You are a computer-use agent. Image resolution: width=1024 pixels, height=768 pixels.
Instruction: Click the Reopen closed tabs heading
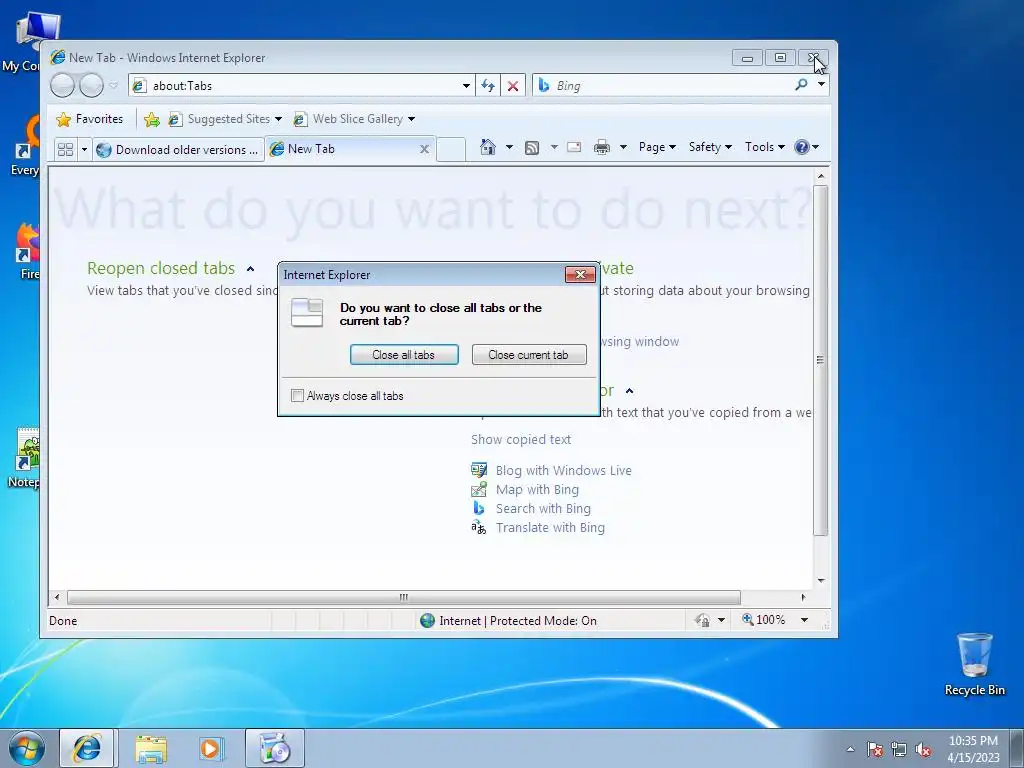pyautogui.click(x=161, y=268)
